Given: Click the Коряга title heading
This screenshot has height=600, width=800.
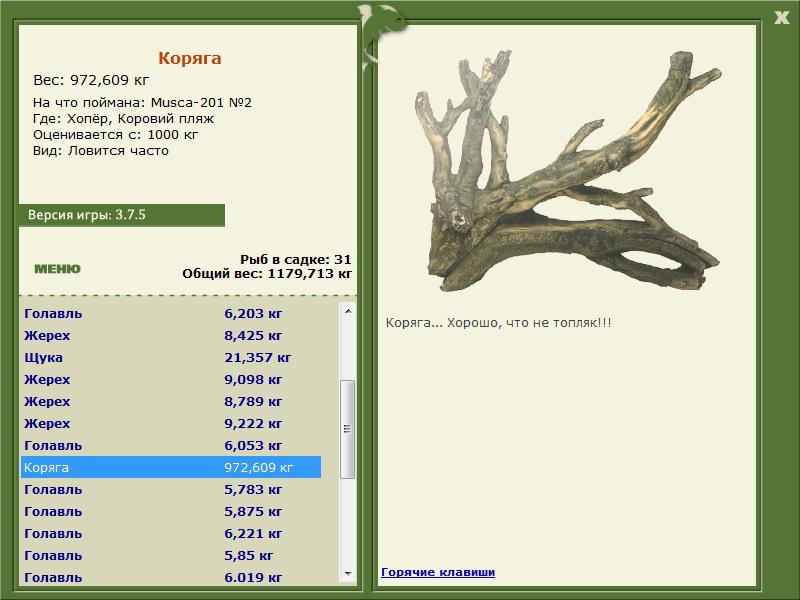Looking at the screenshot, I should pos(189,58).
